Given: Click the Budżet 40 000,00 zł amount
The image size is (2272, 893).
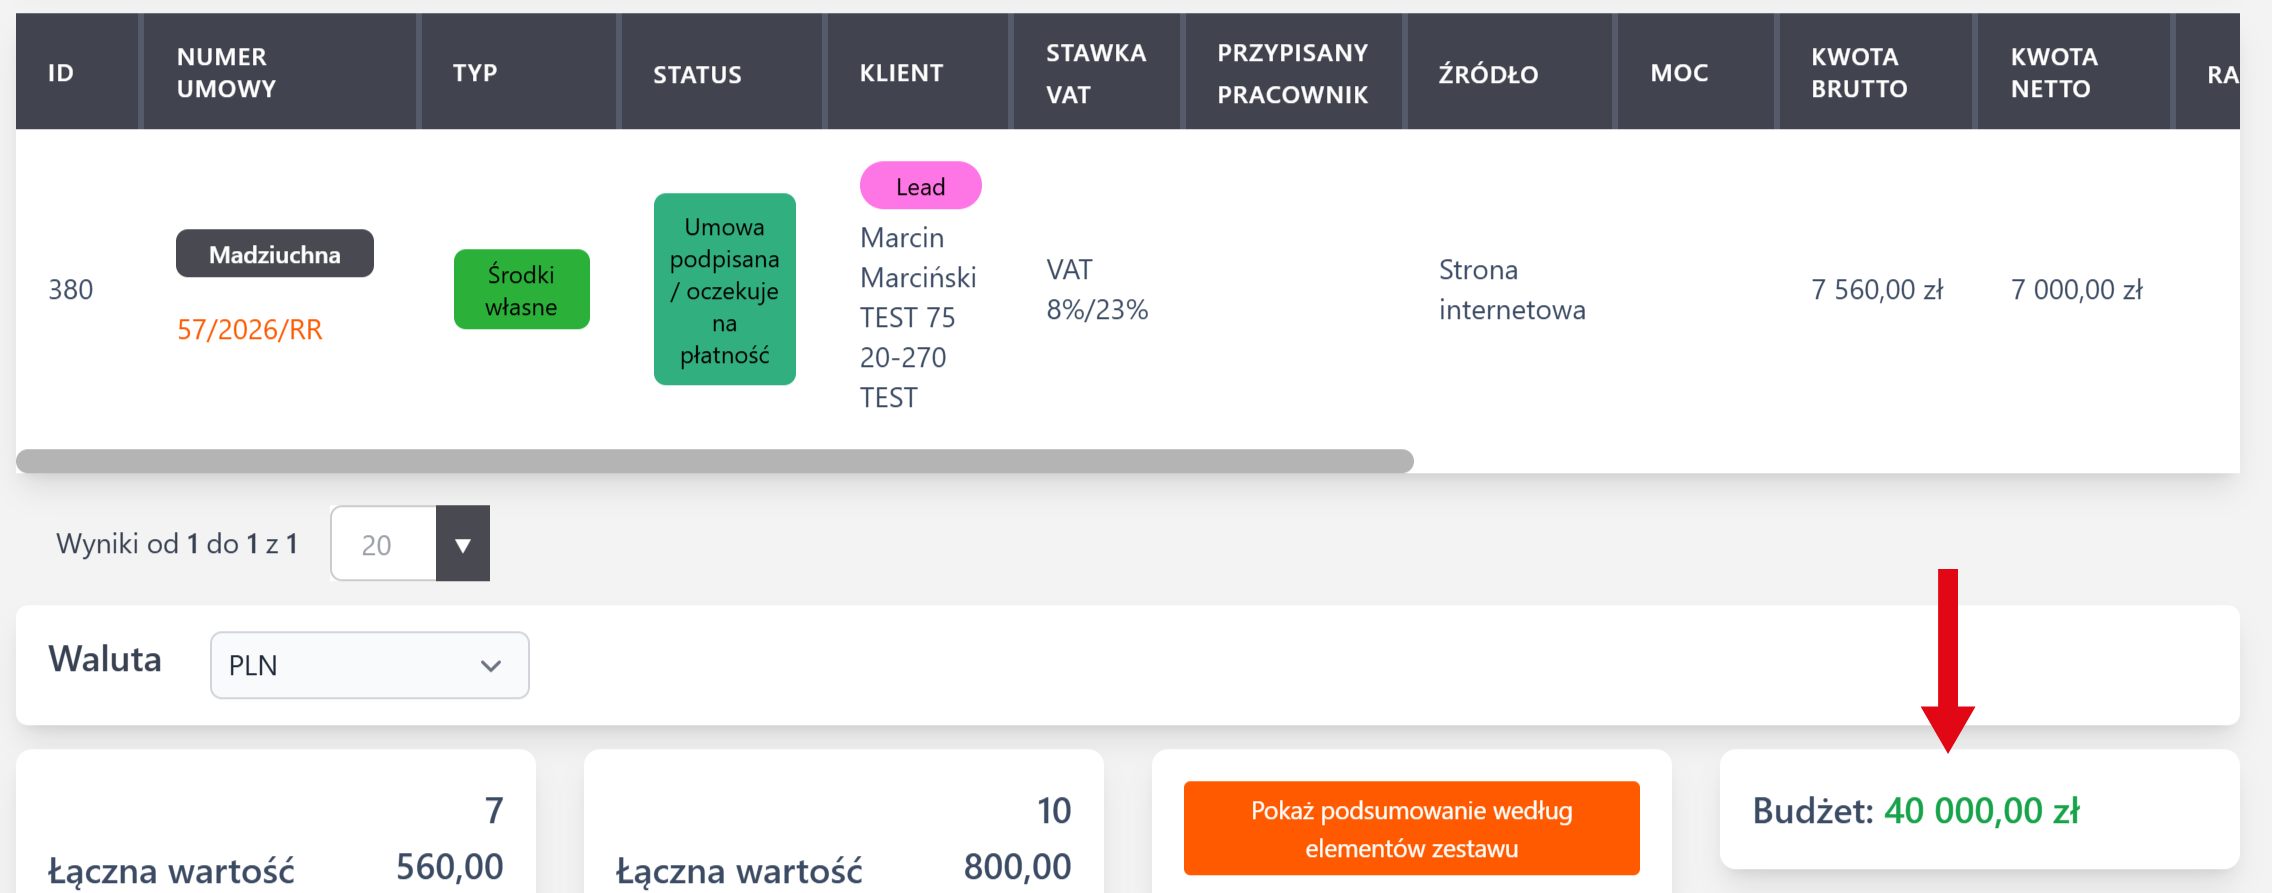Looking at the screenshot, I should tap(1981, 811).
